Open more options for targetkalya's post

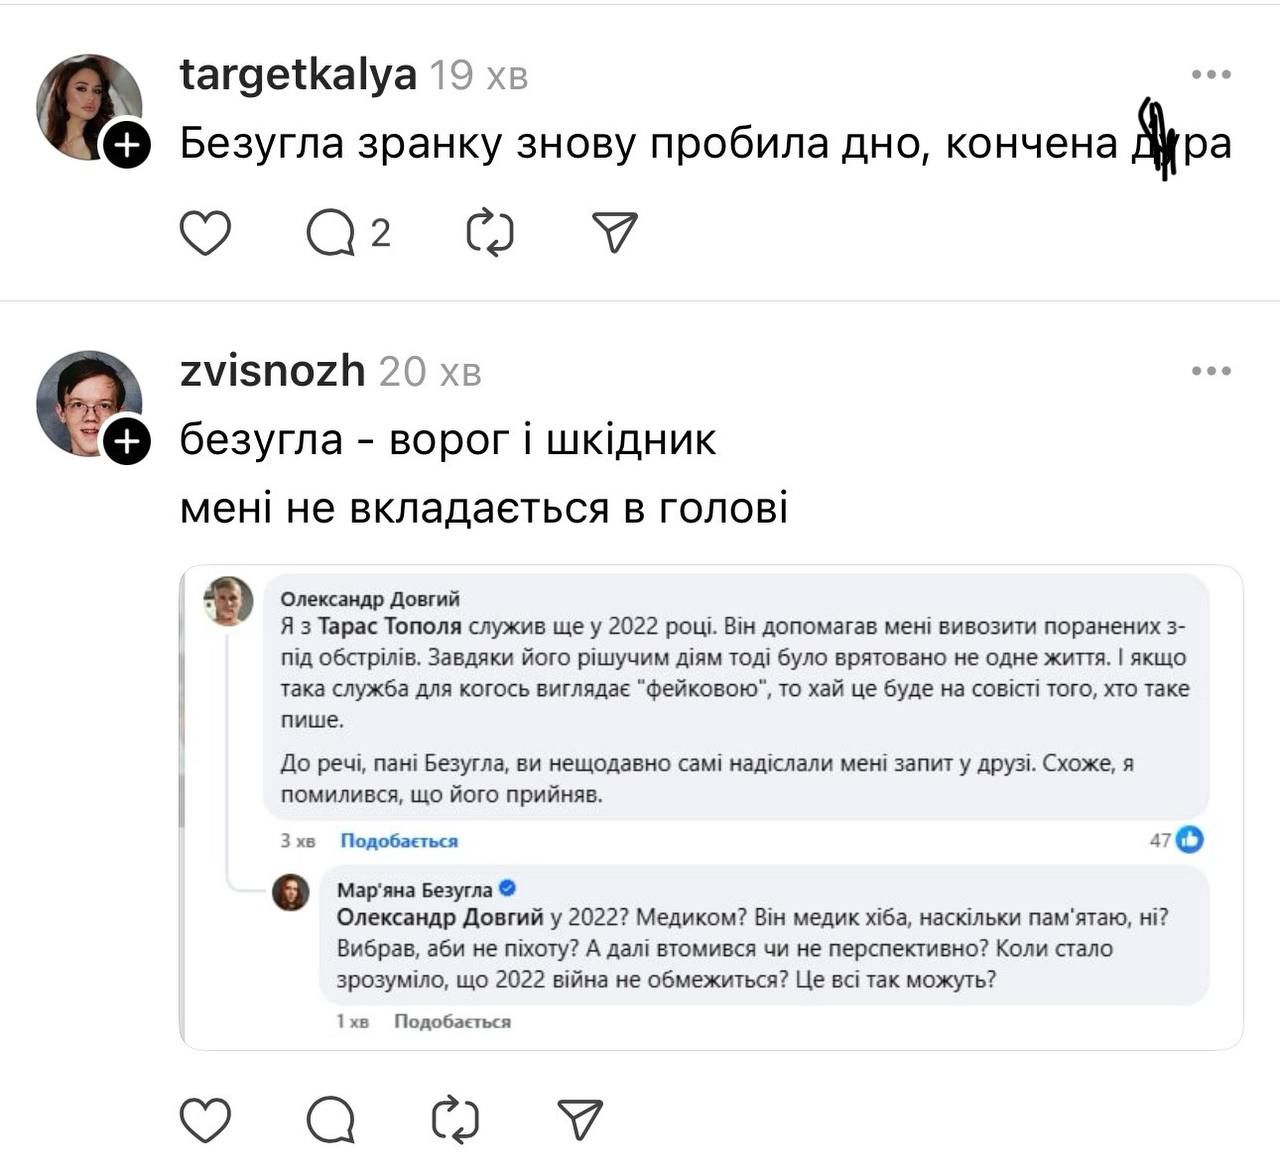point(1211,75)
